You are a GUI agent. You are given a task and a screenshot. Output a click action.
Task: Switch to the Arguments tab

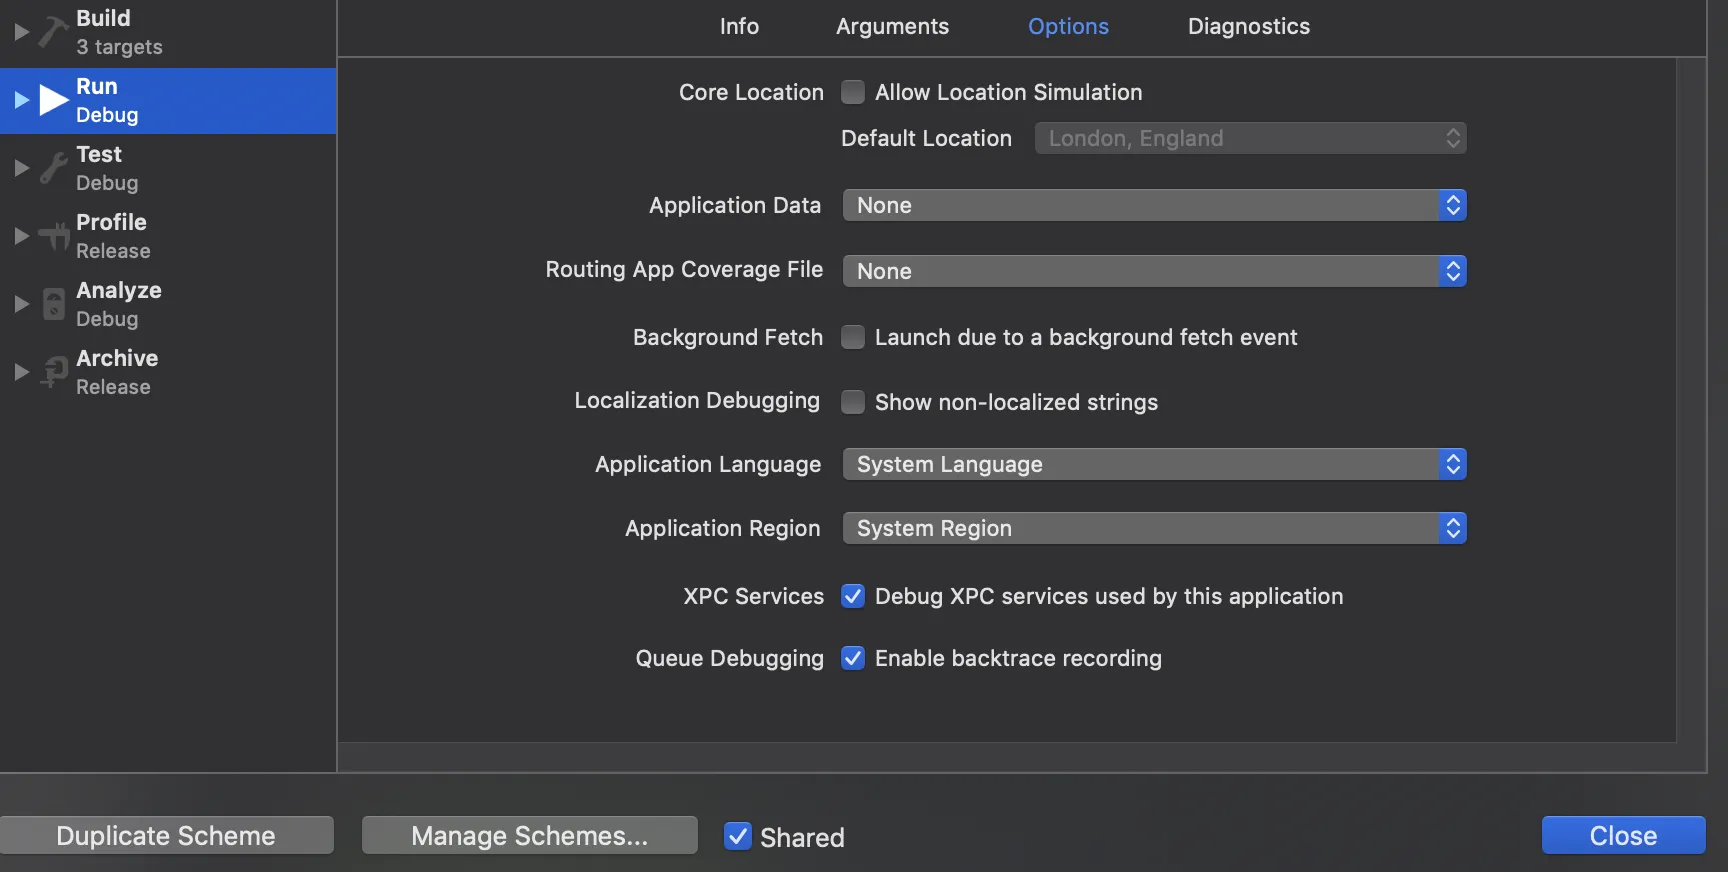(892, 26)
